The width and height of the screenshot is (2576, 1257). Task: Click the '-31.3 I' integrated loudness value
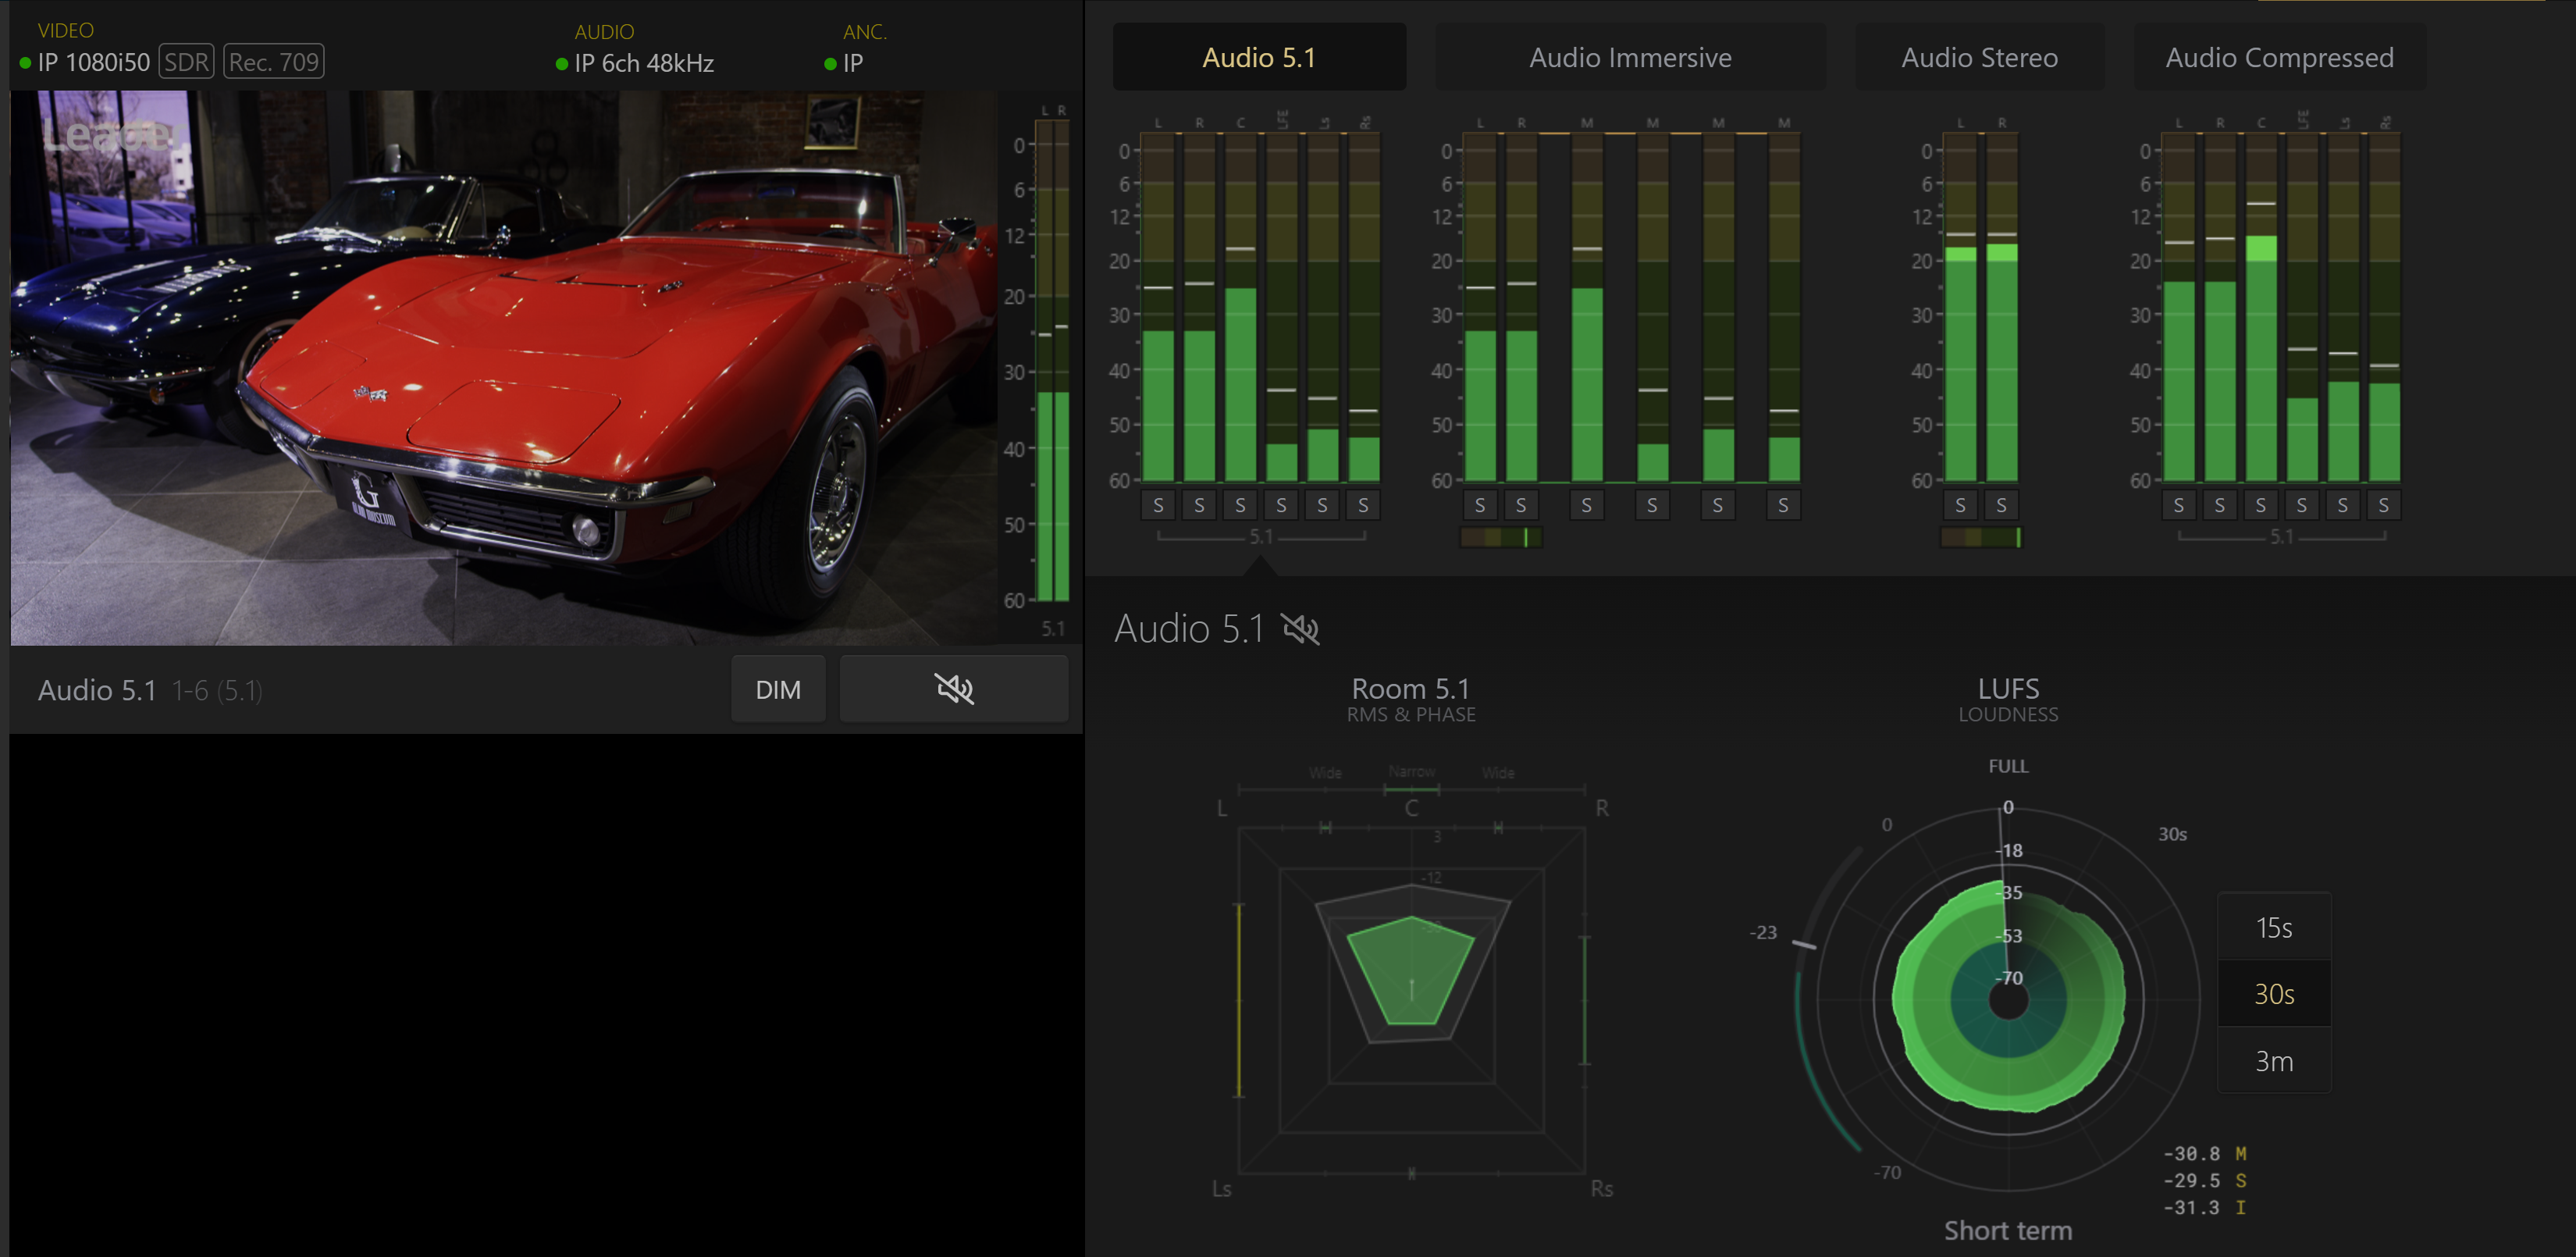[2205, 1207]
